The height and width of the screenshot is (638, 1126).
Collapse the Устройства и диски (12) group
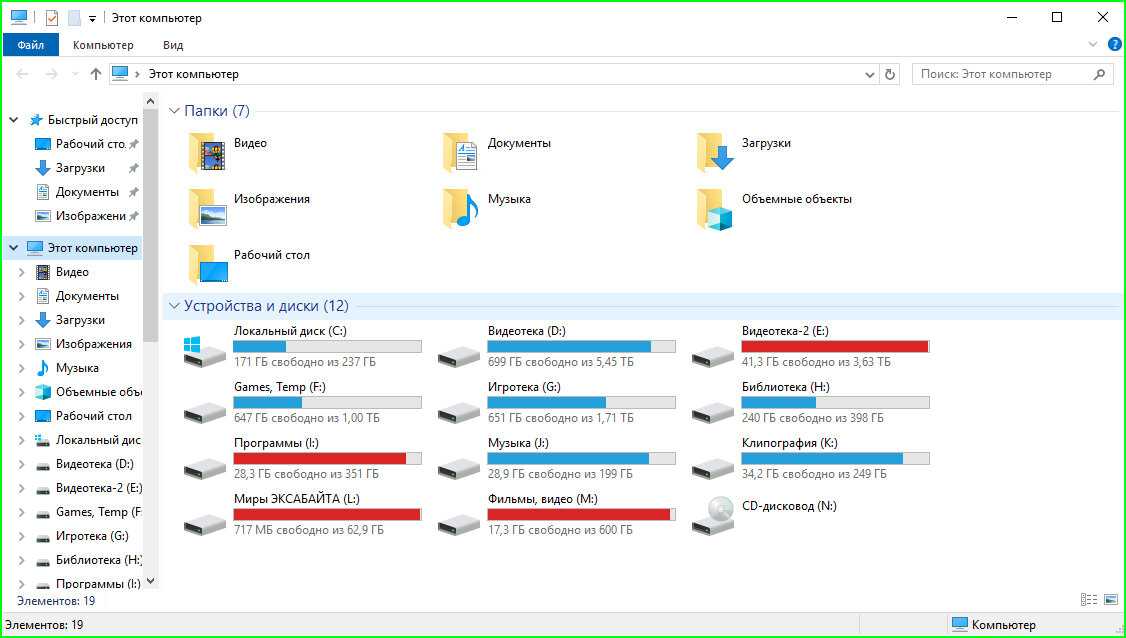click(x=174, y=306)
